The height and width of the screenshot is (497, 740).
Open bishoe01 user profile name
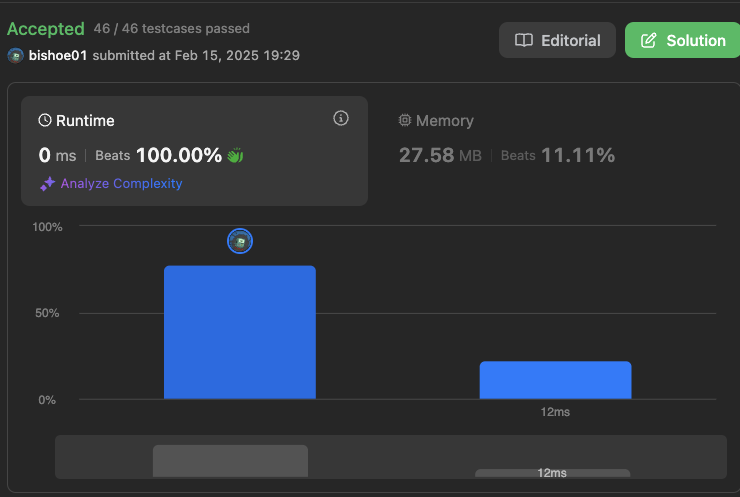(58, 55)
